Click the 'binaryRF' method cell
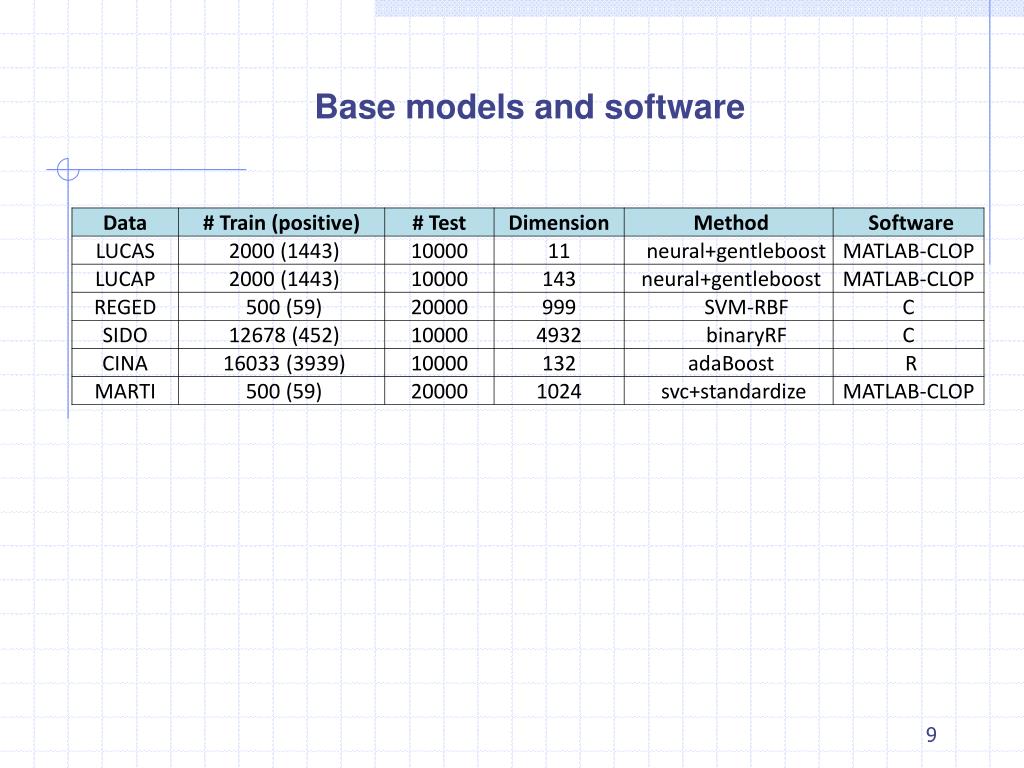 pos(729,335)
